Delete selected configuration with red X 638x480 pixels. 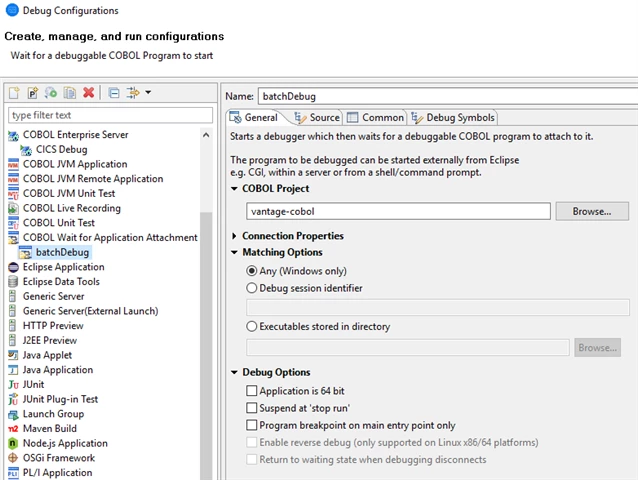tap(88, 93)
